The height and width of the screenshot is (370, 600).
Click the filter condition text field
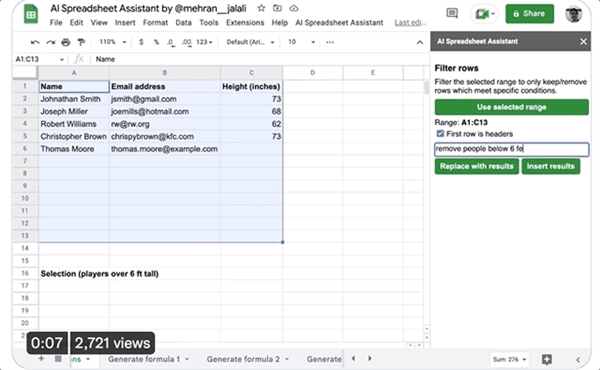coord(512,149)
